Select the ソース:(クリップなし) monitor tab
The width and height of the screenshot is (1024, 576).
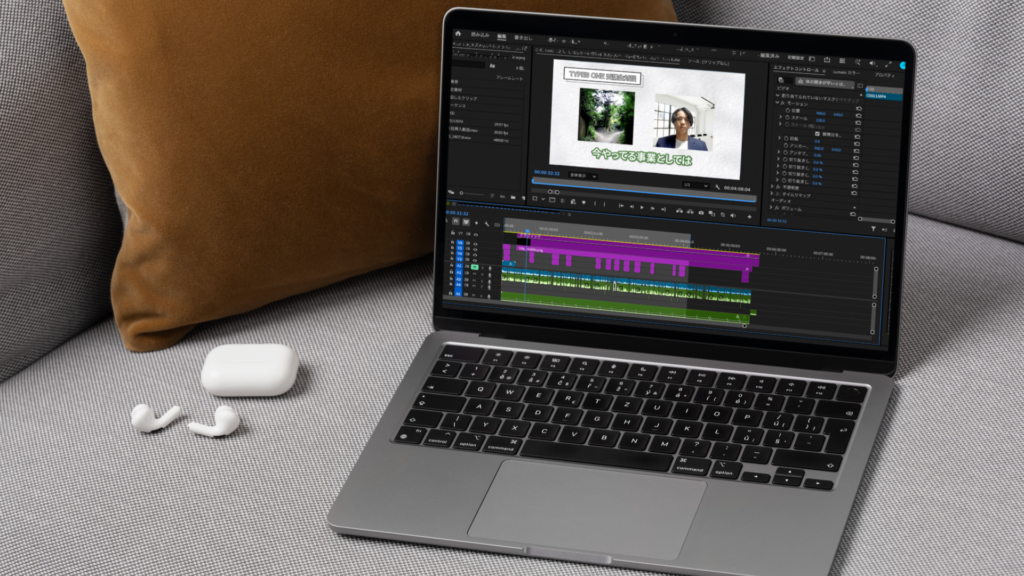[x=709, y=63]
